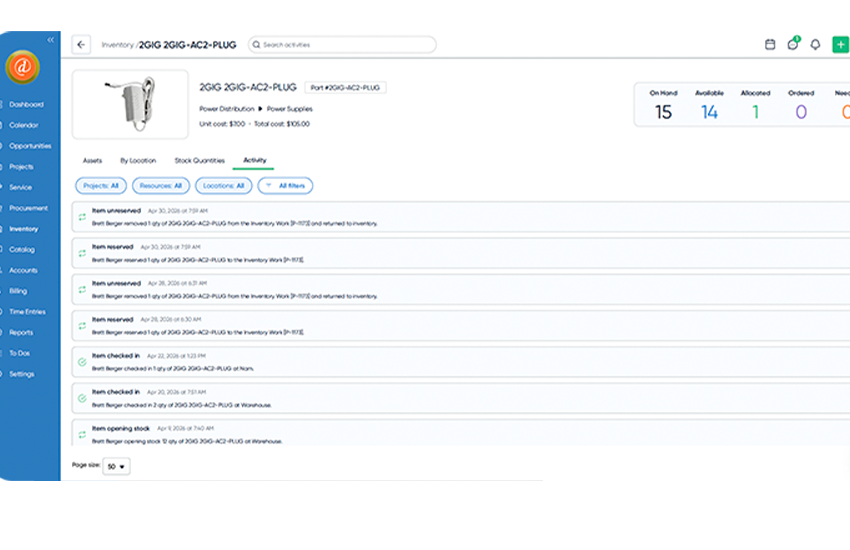The height and width of the screenshot is (550, 850).
Task: Click the Available value 14
Action: point(709,112)
